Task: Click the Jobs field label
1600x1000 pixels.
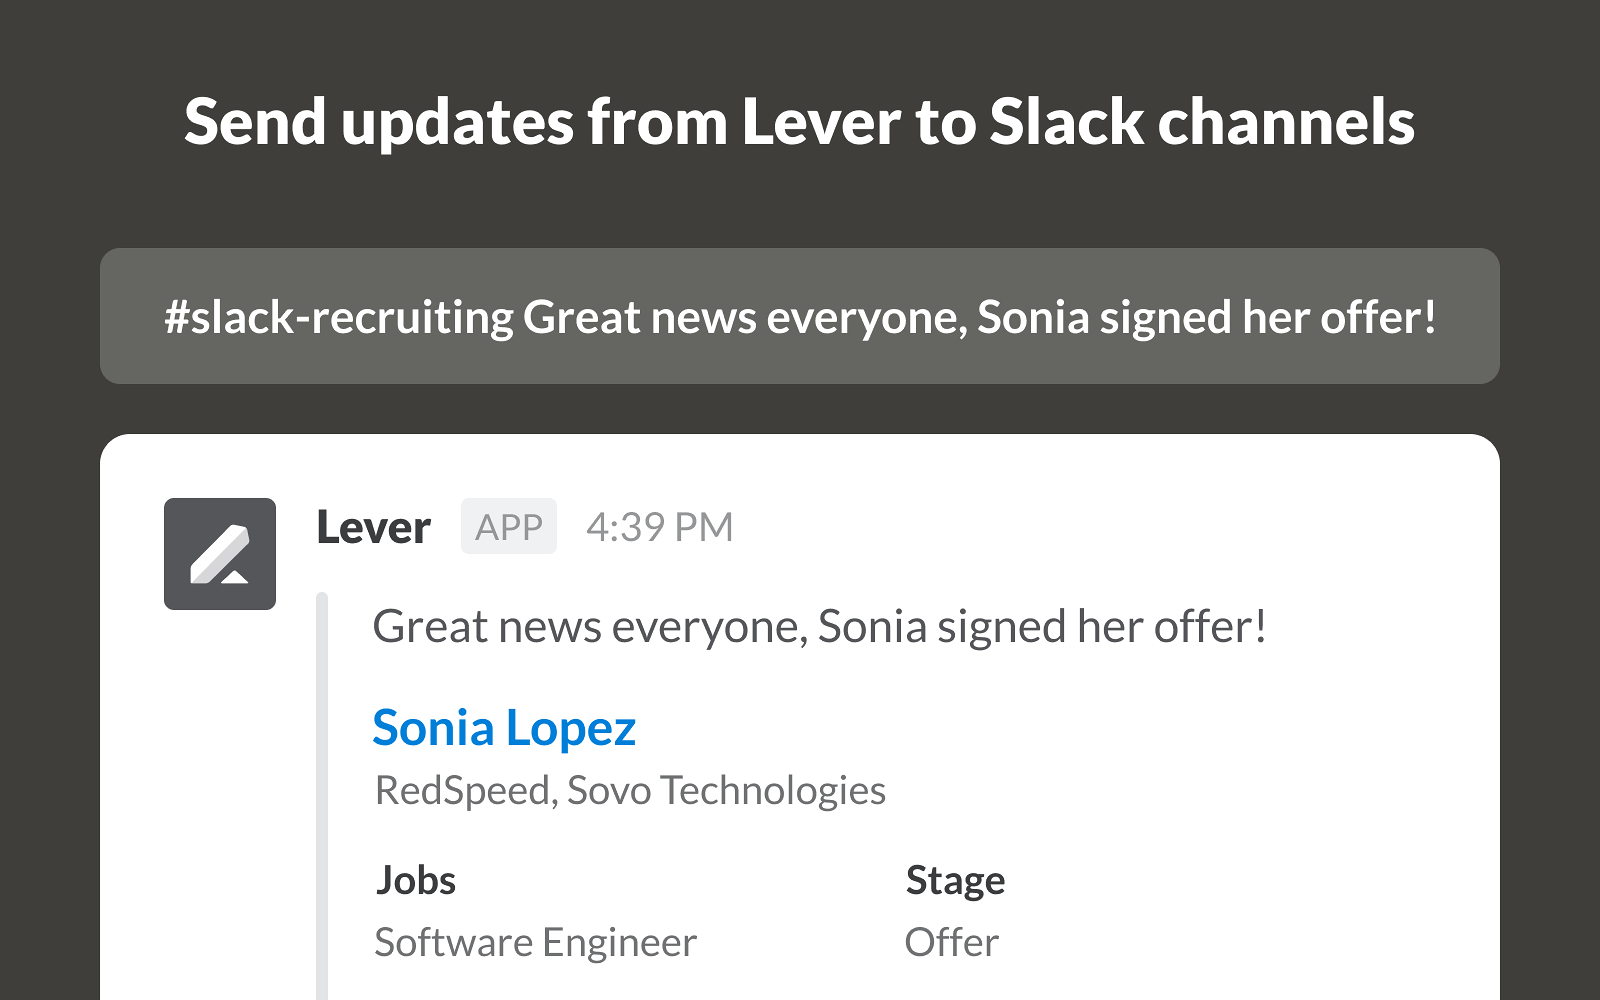Action: click(416, 880)
